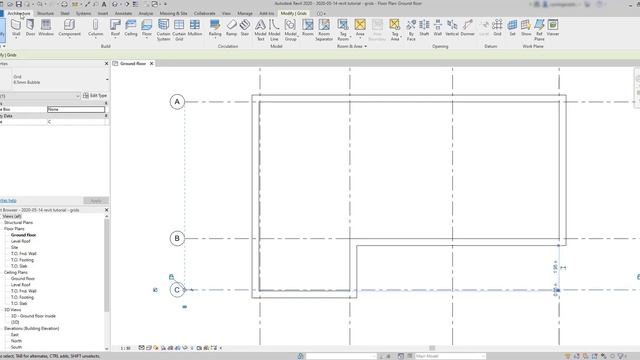The height and width of the screenshot is (360, 640).
Task: Select the Tag Area tool
Action: [x=394, y=29]
